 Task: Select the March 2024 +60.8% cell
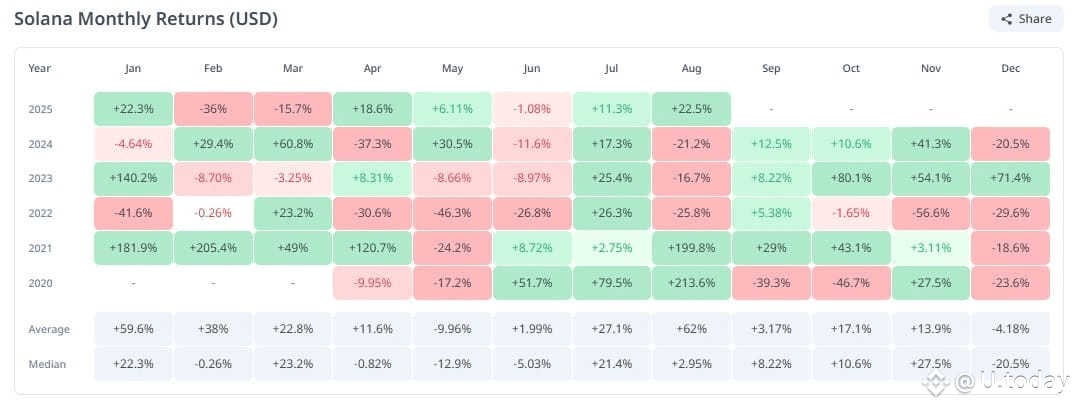(293, 144)
